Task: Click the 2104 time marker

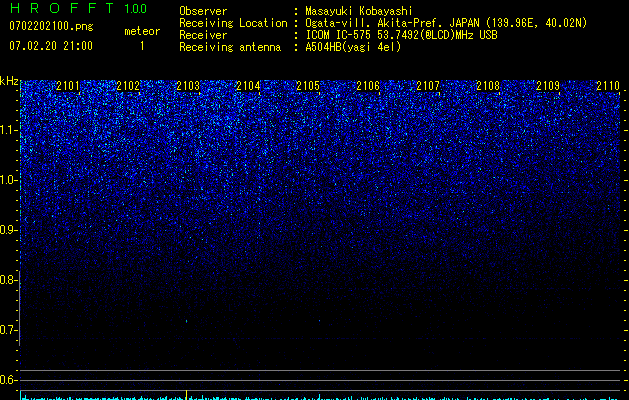Action: [248, 86]
